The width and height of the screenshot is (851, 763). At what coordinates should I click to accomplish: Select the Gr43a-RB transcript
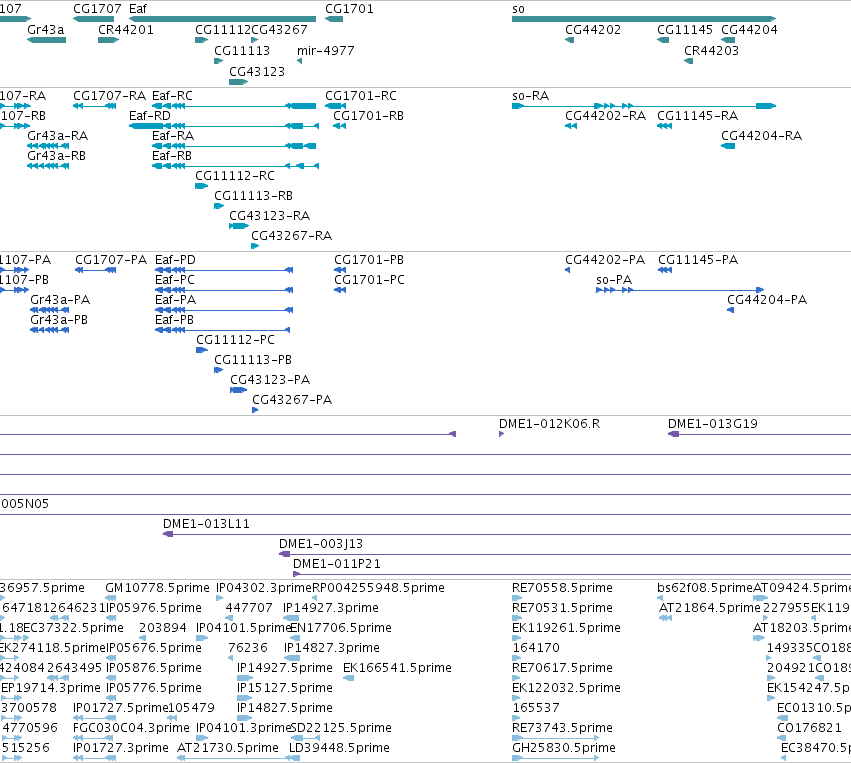coord(48,166)
